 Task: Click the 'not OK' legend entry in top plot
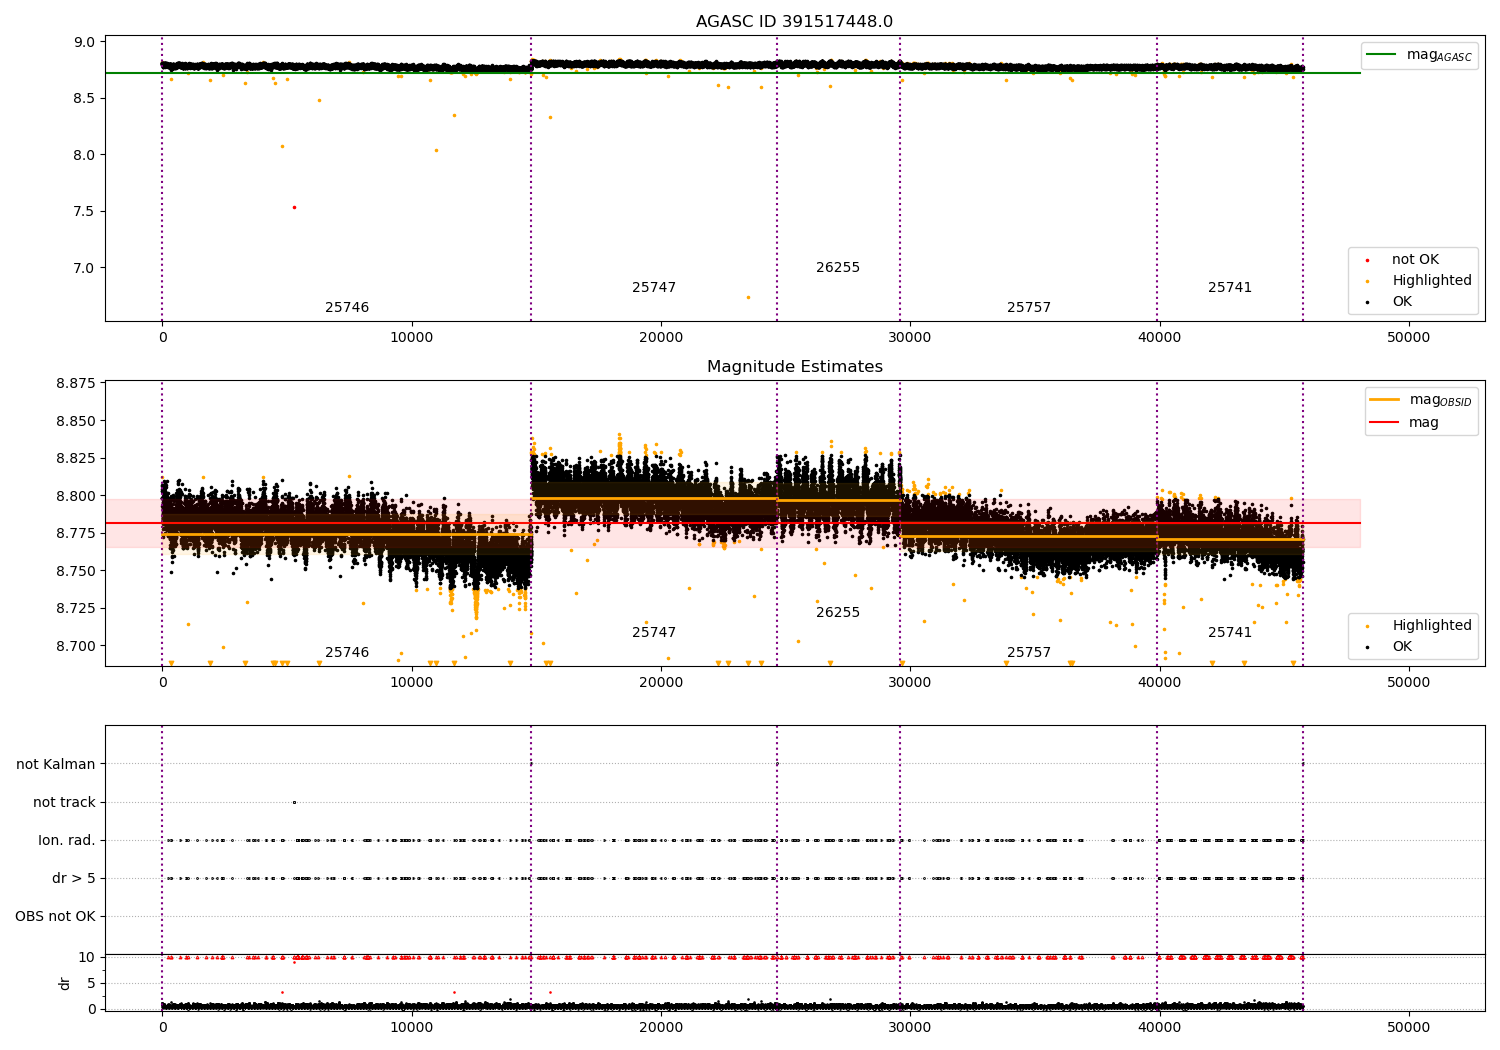(1415, 260)
